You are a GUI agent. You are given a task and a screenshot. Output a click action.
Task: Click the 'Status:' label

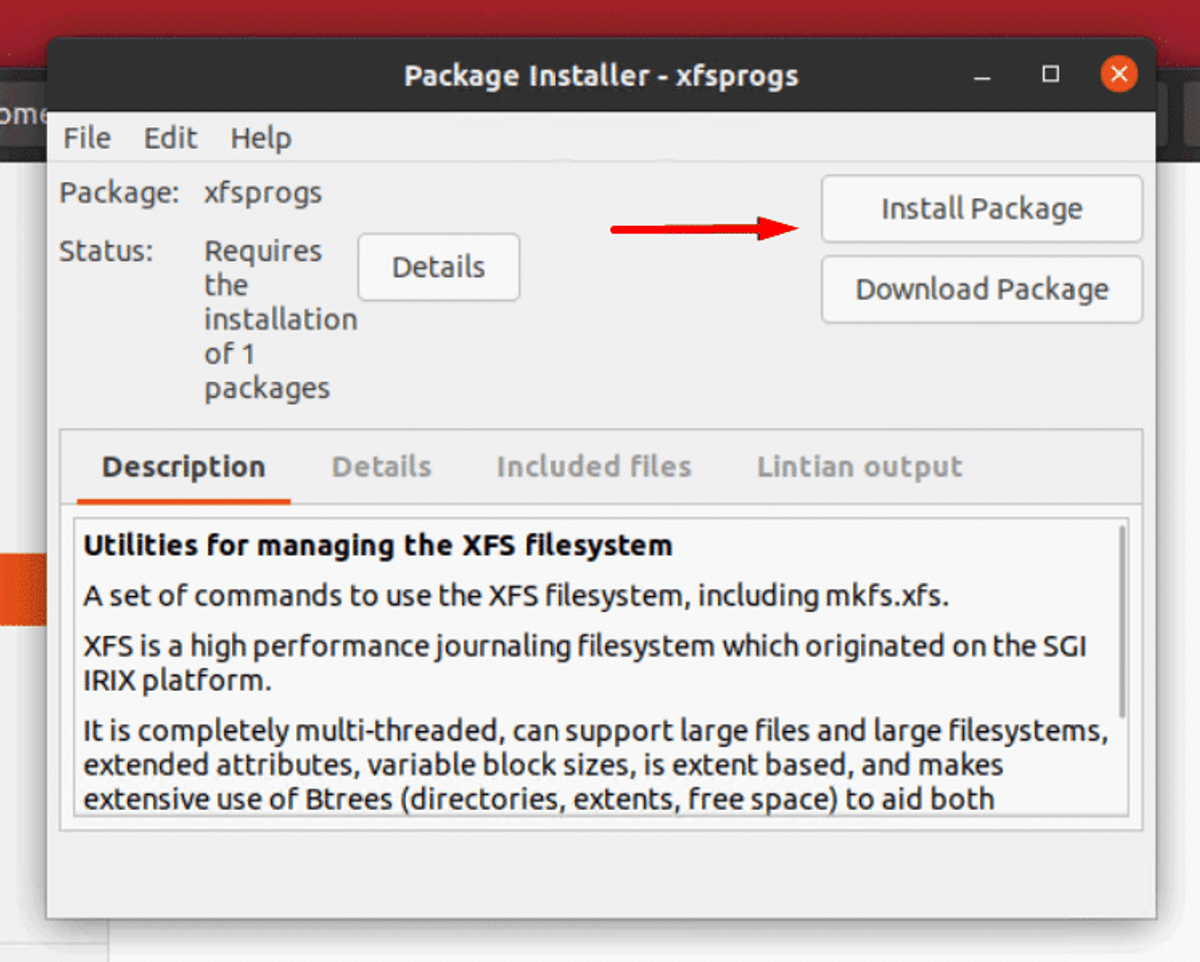tap(107, 251)
